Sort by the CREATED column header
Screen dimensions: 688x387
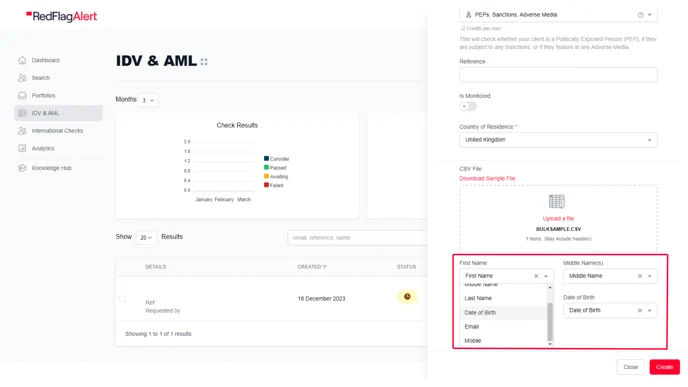[x=312, y=267]
